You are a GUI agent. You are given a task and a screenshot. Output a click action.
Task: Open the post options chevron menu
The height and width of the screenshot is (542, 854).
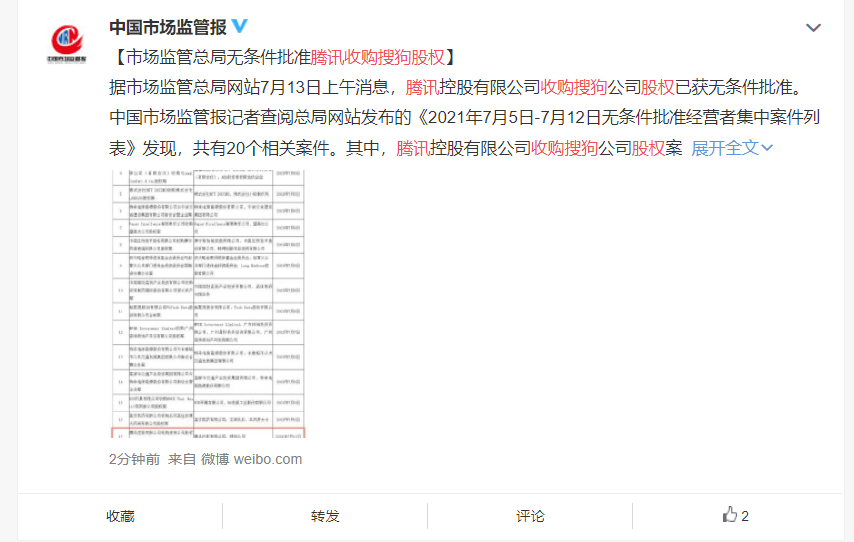coord(813,28)
